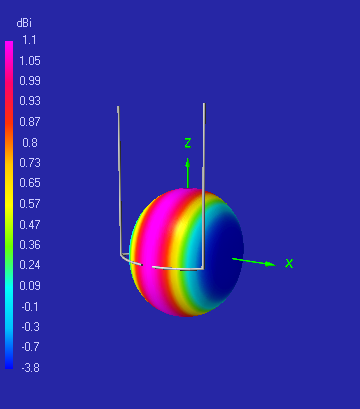The height and width of the screenshot is (409, 360).
Task: Click the horizontal wire at antenna base
Action: click(x=162, y=265)
